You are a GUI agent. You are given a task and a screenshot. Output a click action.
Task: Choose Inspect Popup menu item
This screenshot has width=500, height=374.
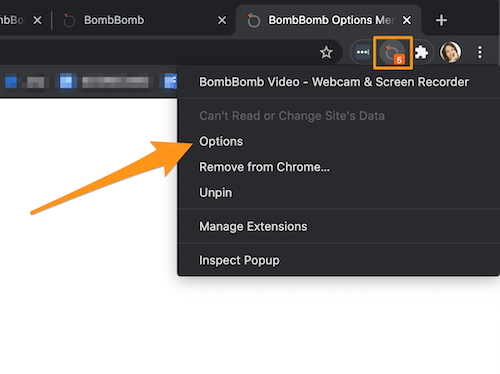339,260
